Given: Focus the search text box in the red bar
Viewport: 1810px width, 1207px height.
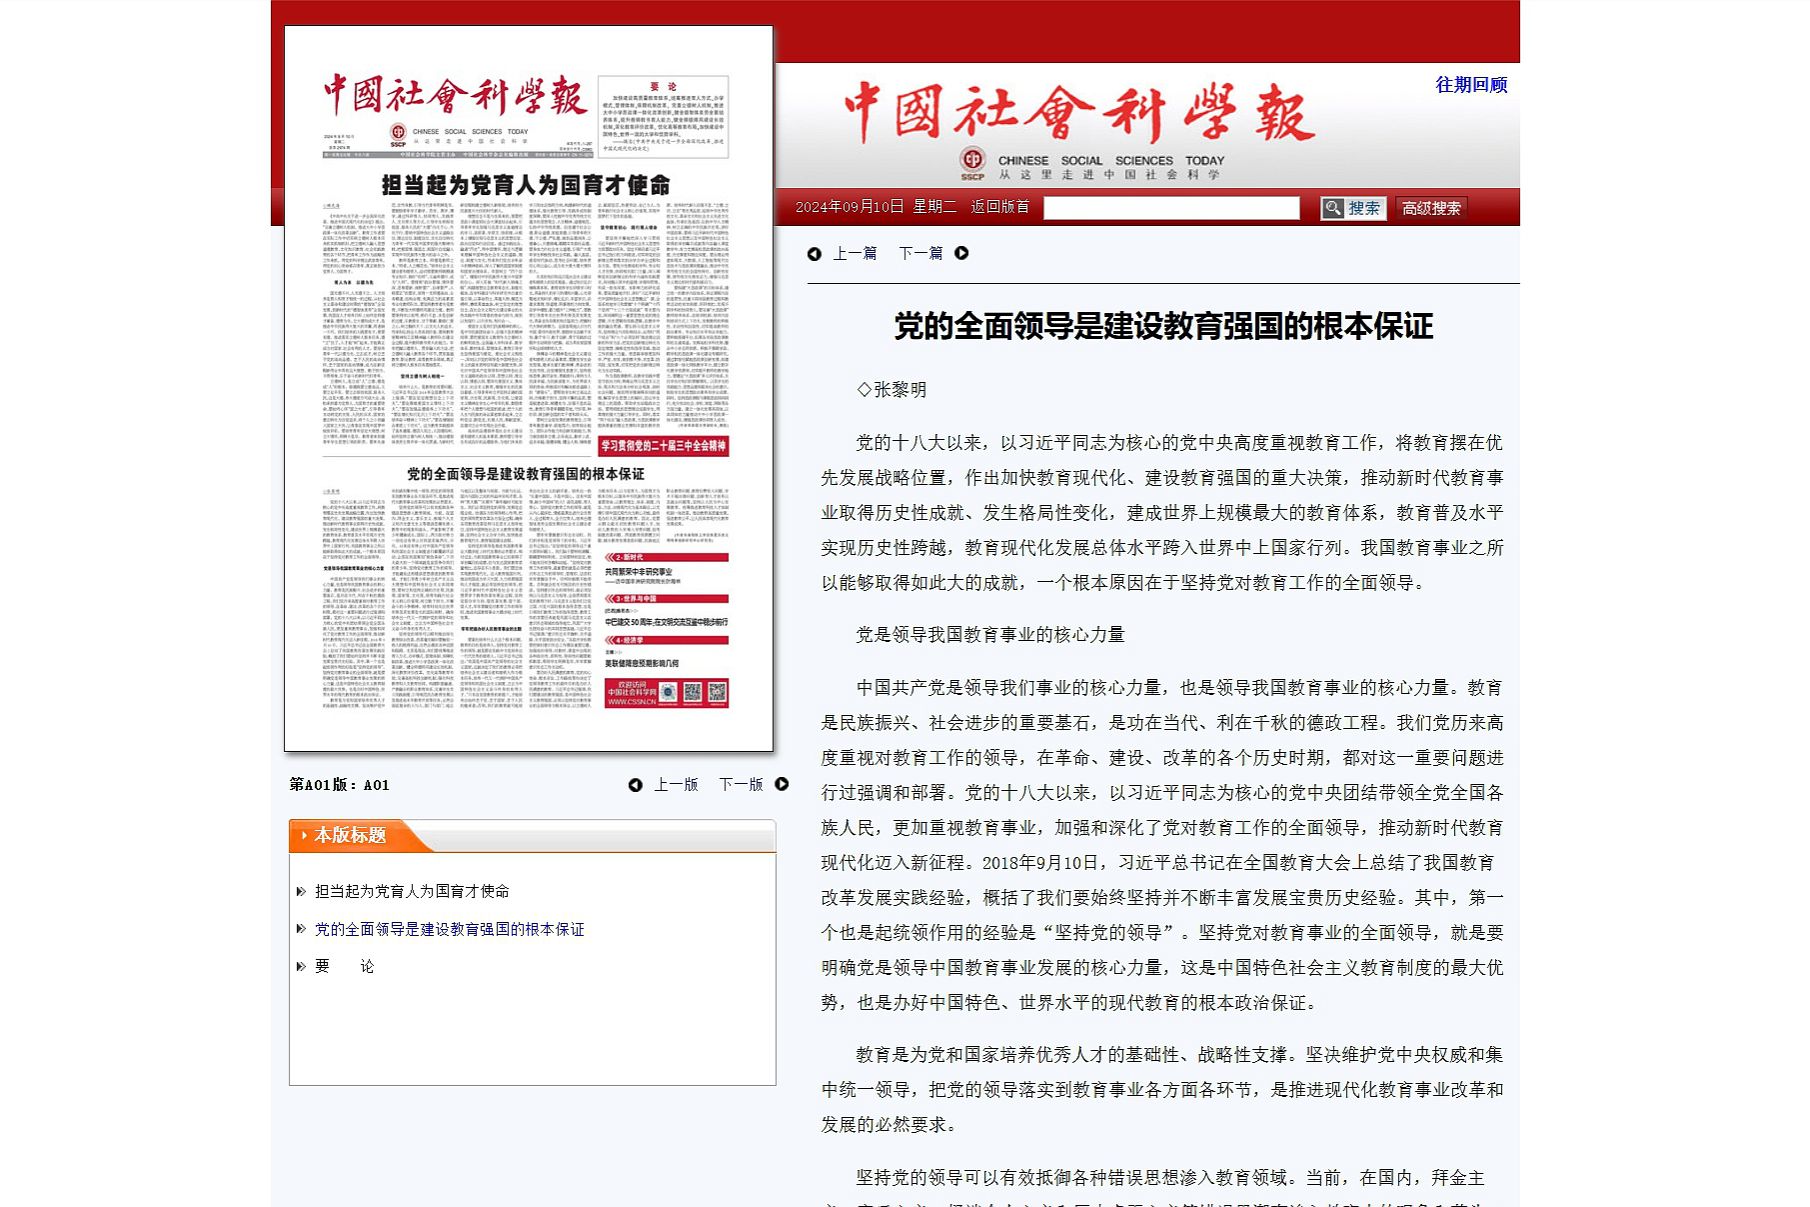Looking at the screenshot, I should click(1171, 208).
